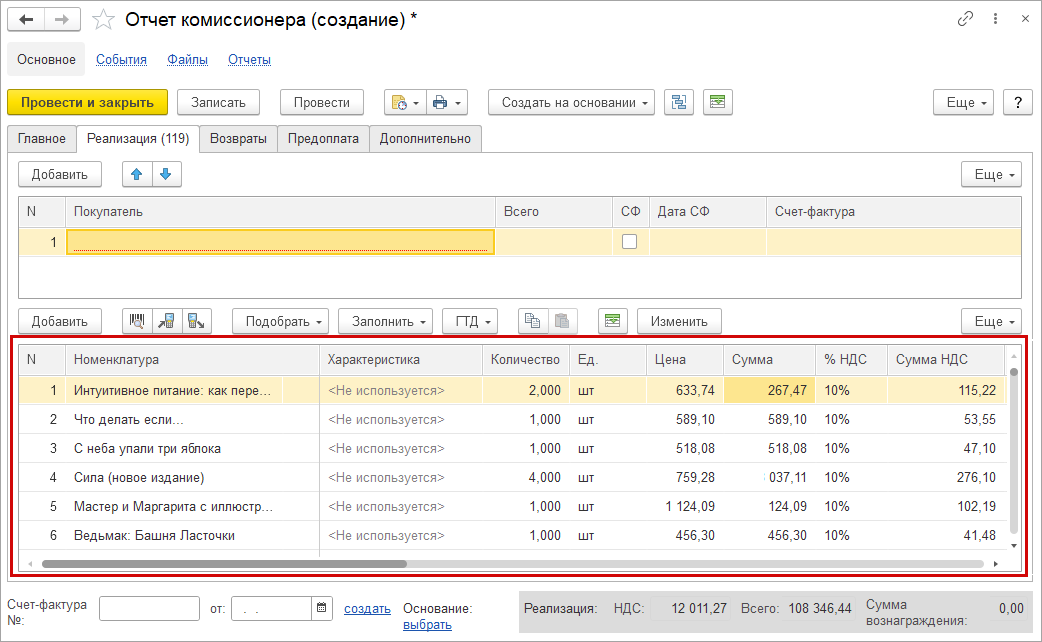Screen dimensions: 1042x642
Task: Click the создать invoice link
Action: coord(367,608)
